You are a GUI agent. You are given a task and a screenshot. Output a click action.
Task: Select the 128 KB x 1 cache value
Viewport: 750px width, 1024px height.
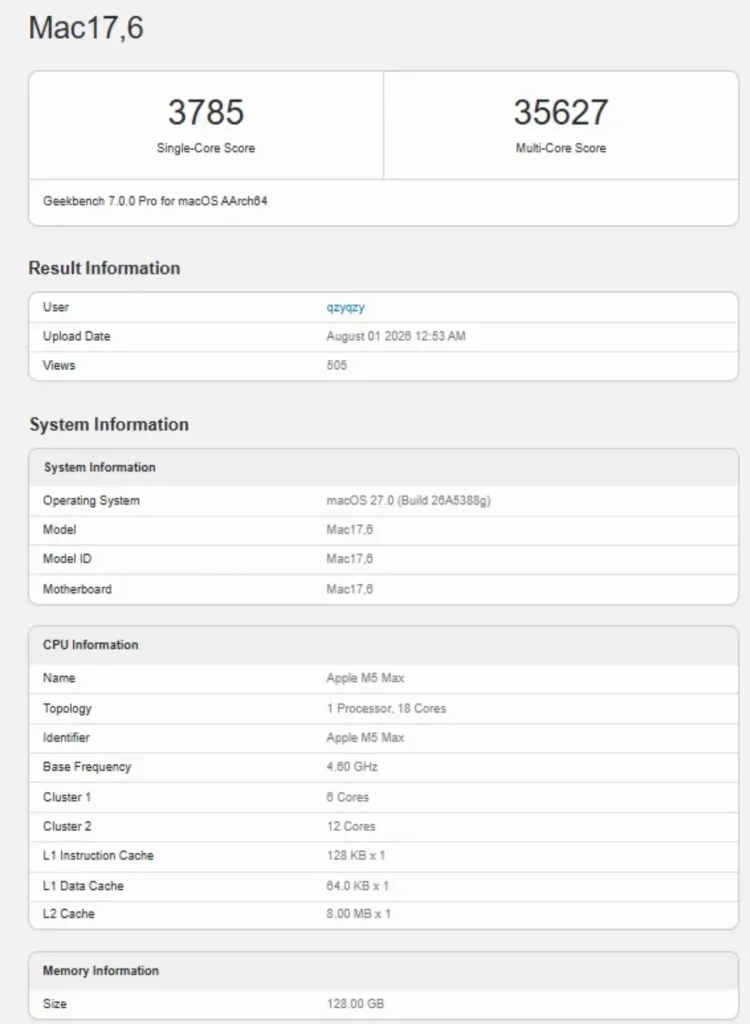point(356,856)
